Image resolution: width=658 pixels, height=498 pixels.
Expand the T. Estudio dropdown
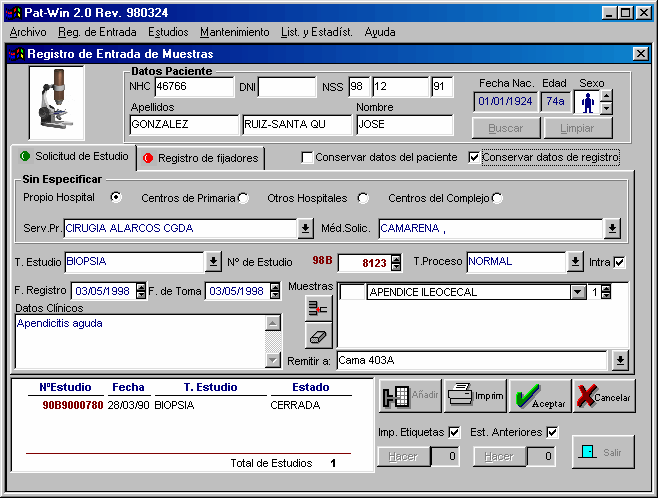point(213,262)
